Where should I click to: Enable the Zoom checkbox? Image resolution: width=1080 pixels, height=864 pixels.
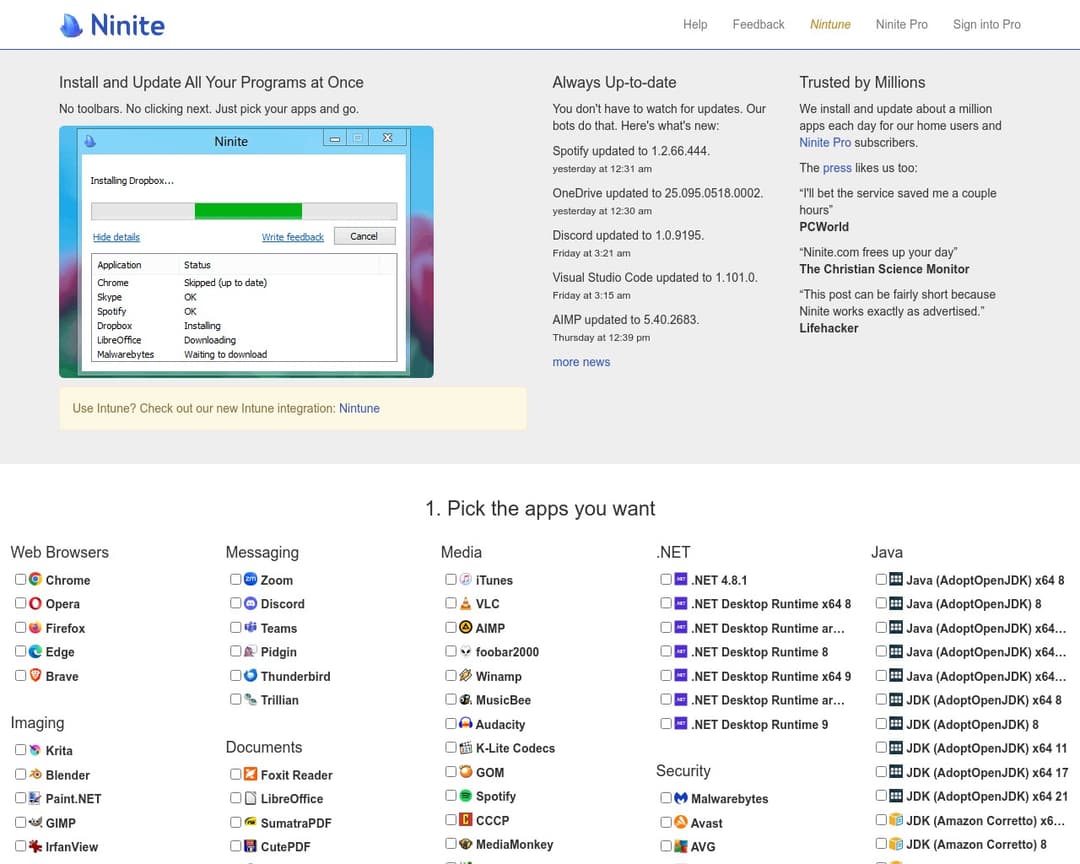tap(236, 579)
